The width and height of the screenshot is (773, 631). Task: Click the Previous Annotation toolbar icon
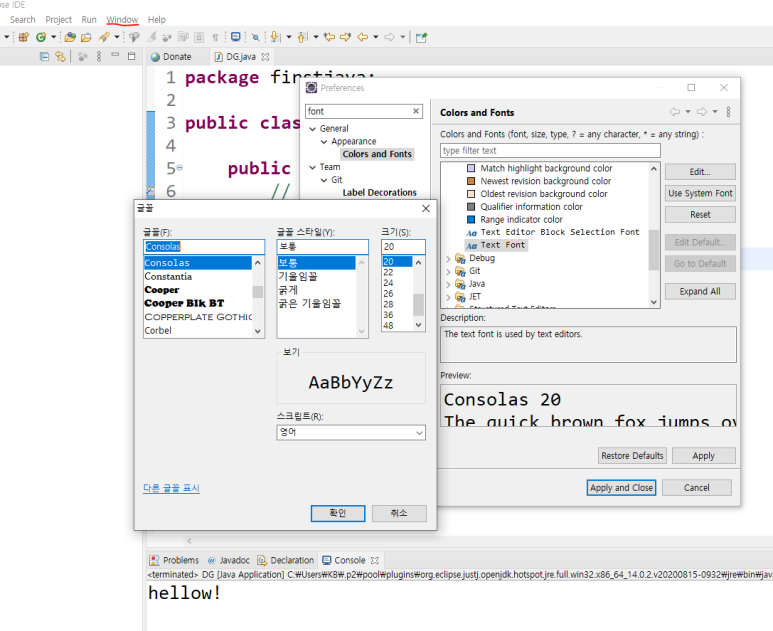[x=302, y=37]
